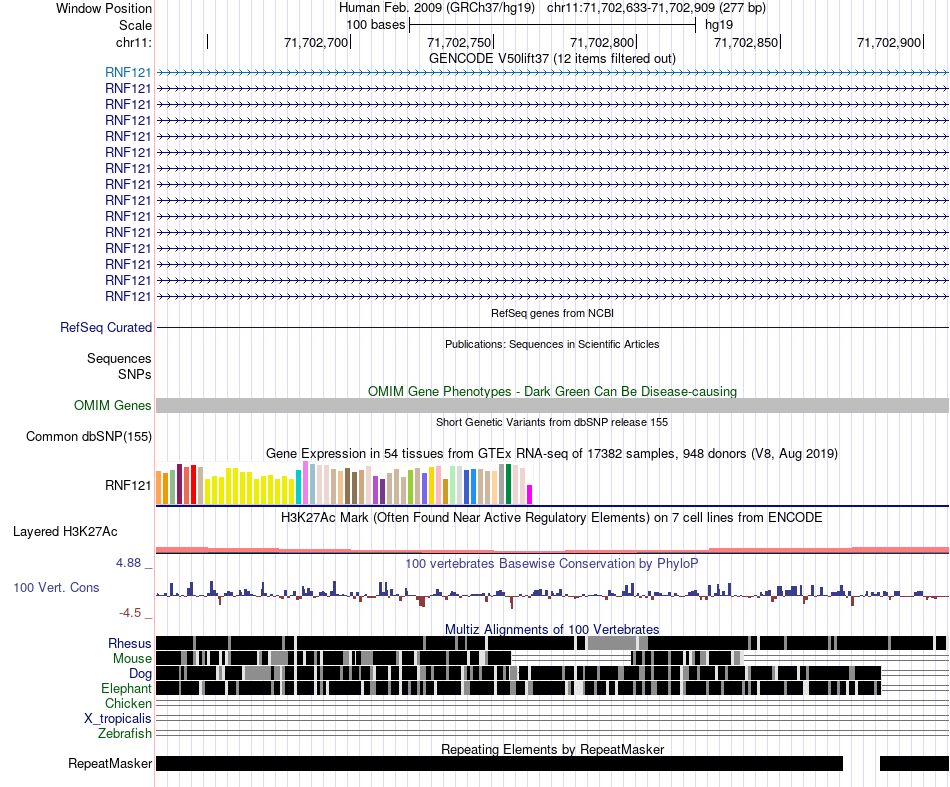Click the hg19 tag beside the scale bar
The image size is (950, 787).
point(719,25)
